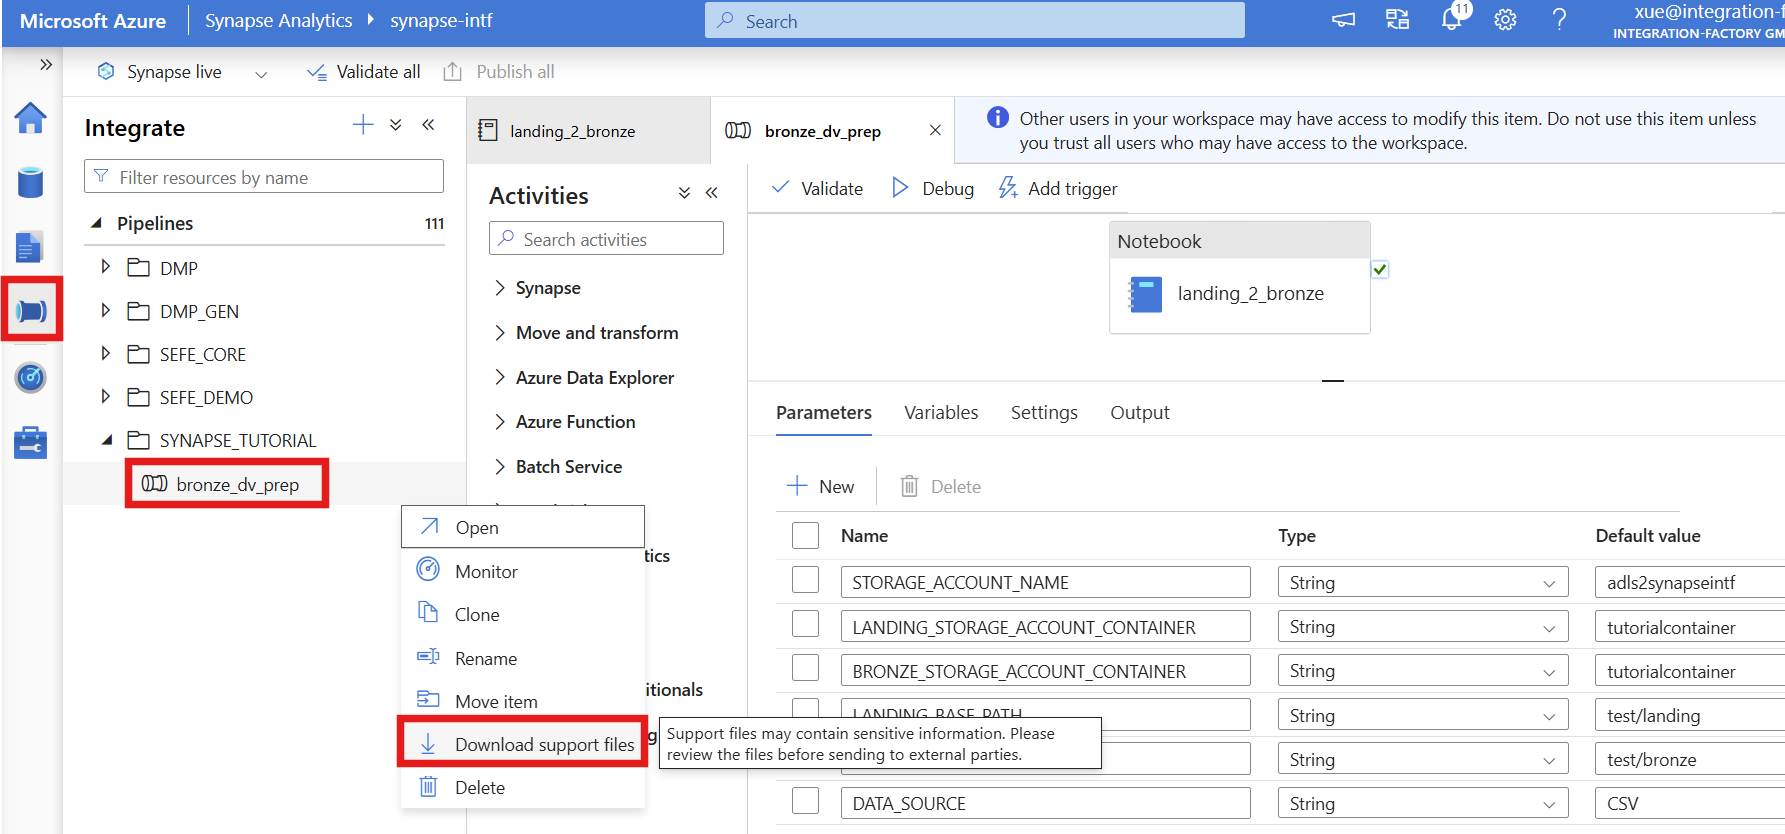
Task: Open Type dropdown for LANDING_STORAGE_ACCOUNT_CONTAINER
Action: (x=1421, y=627)
